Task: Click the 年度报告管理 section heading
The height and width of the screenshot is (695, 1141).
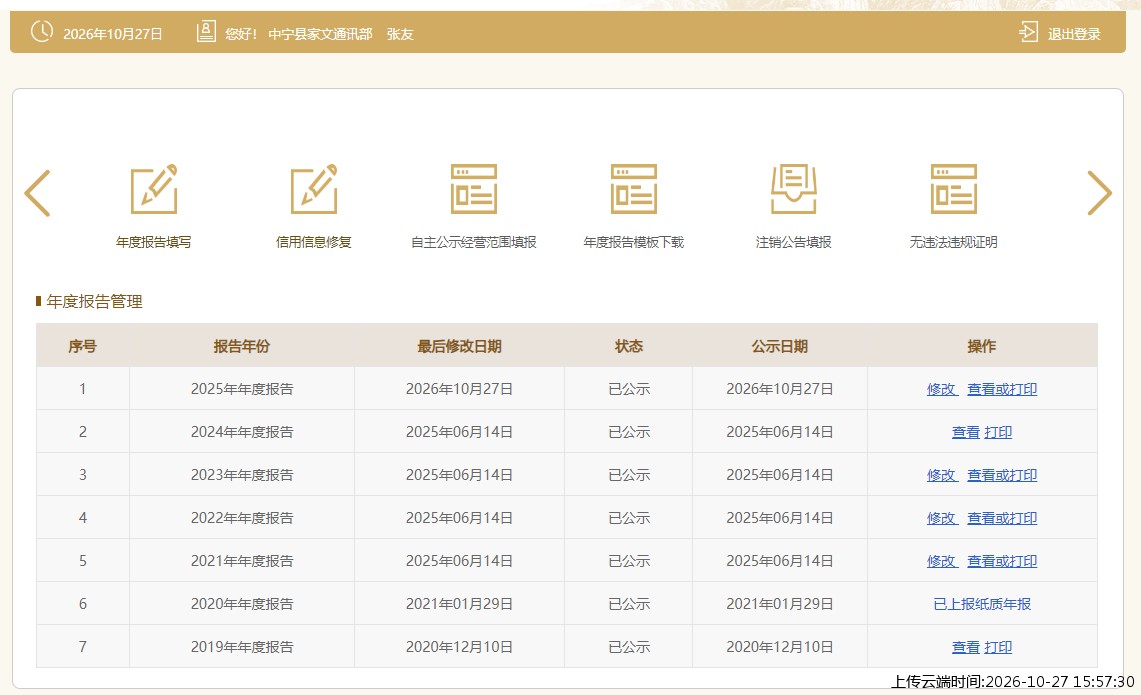Action: point(95,302)
